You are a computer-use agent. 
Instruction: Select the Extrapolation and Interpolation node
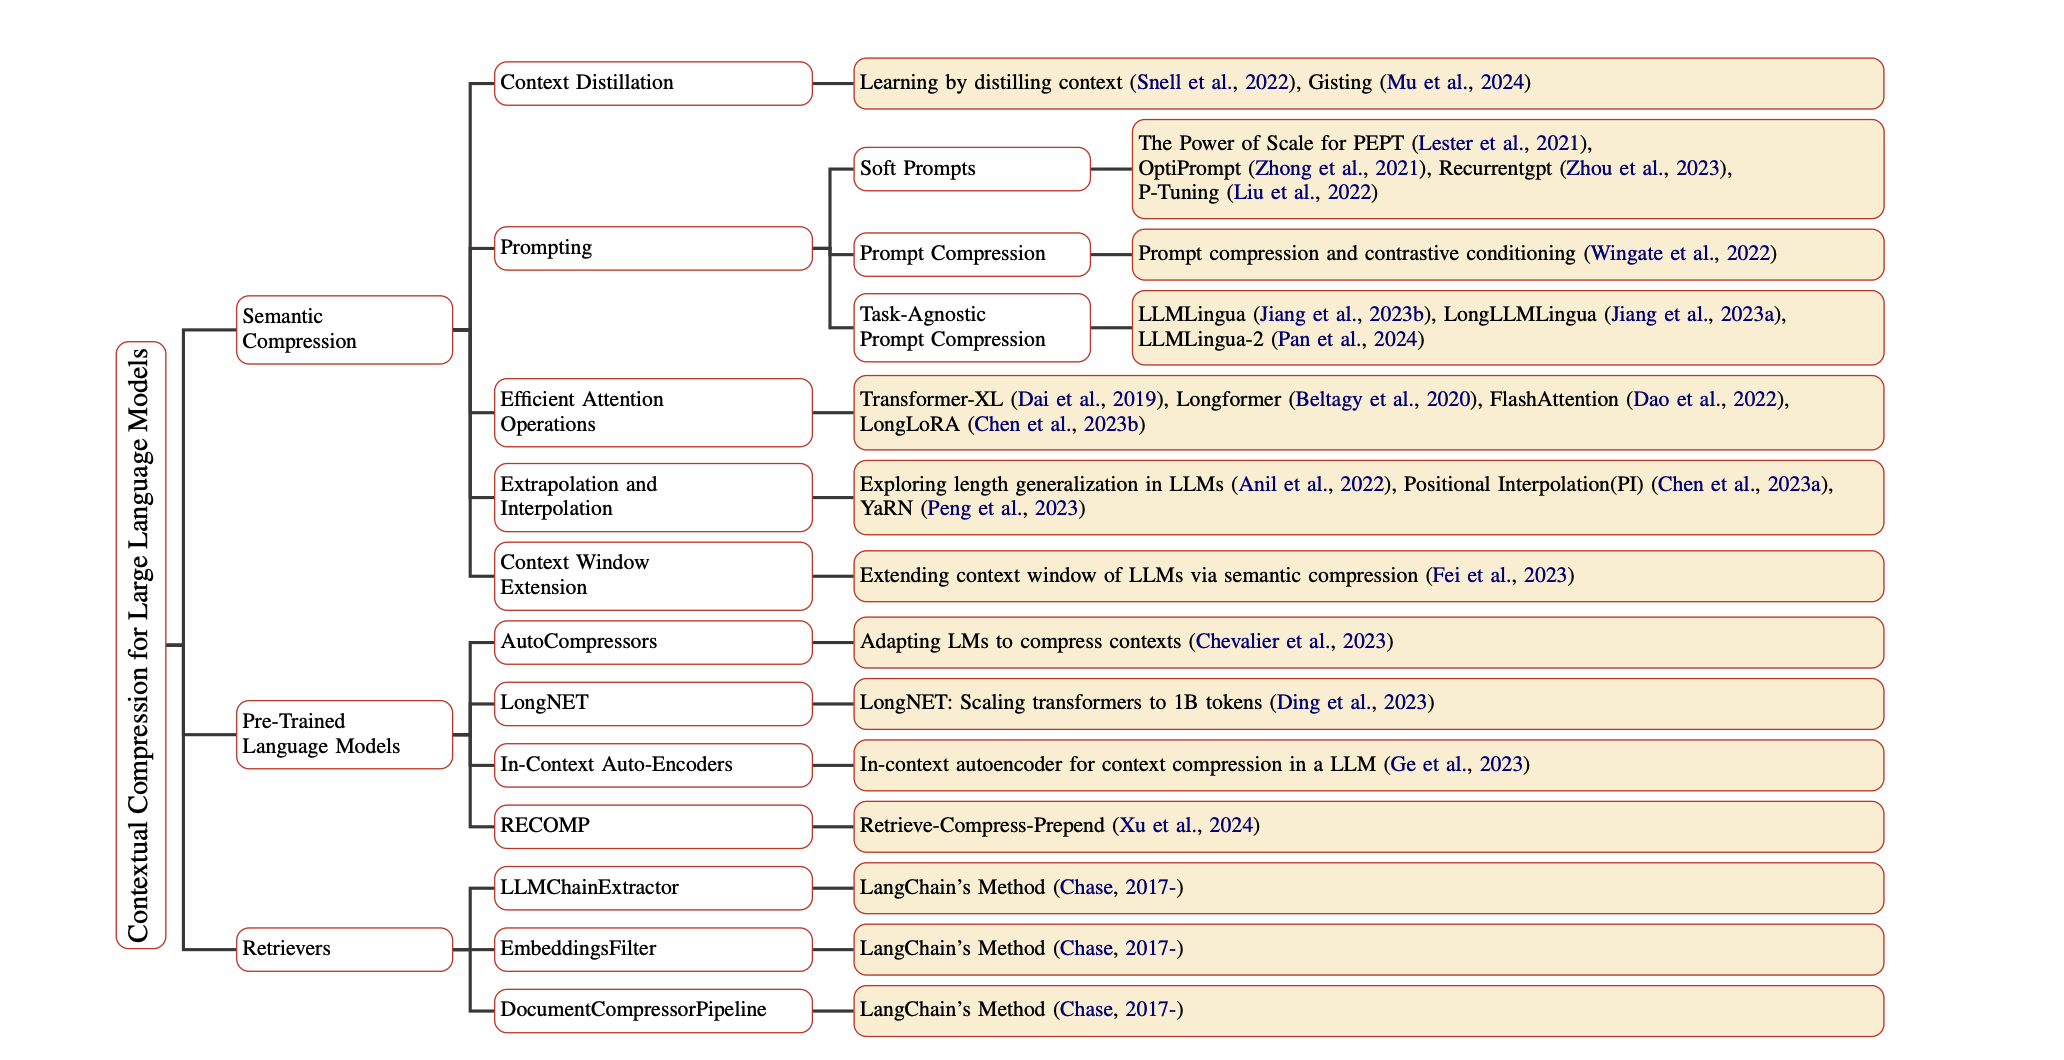653,497
